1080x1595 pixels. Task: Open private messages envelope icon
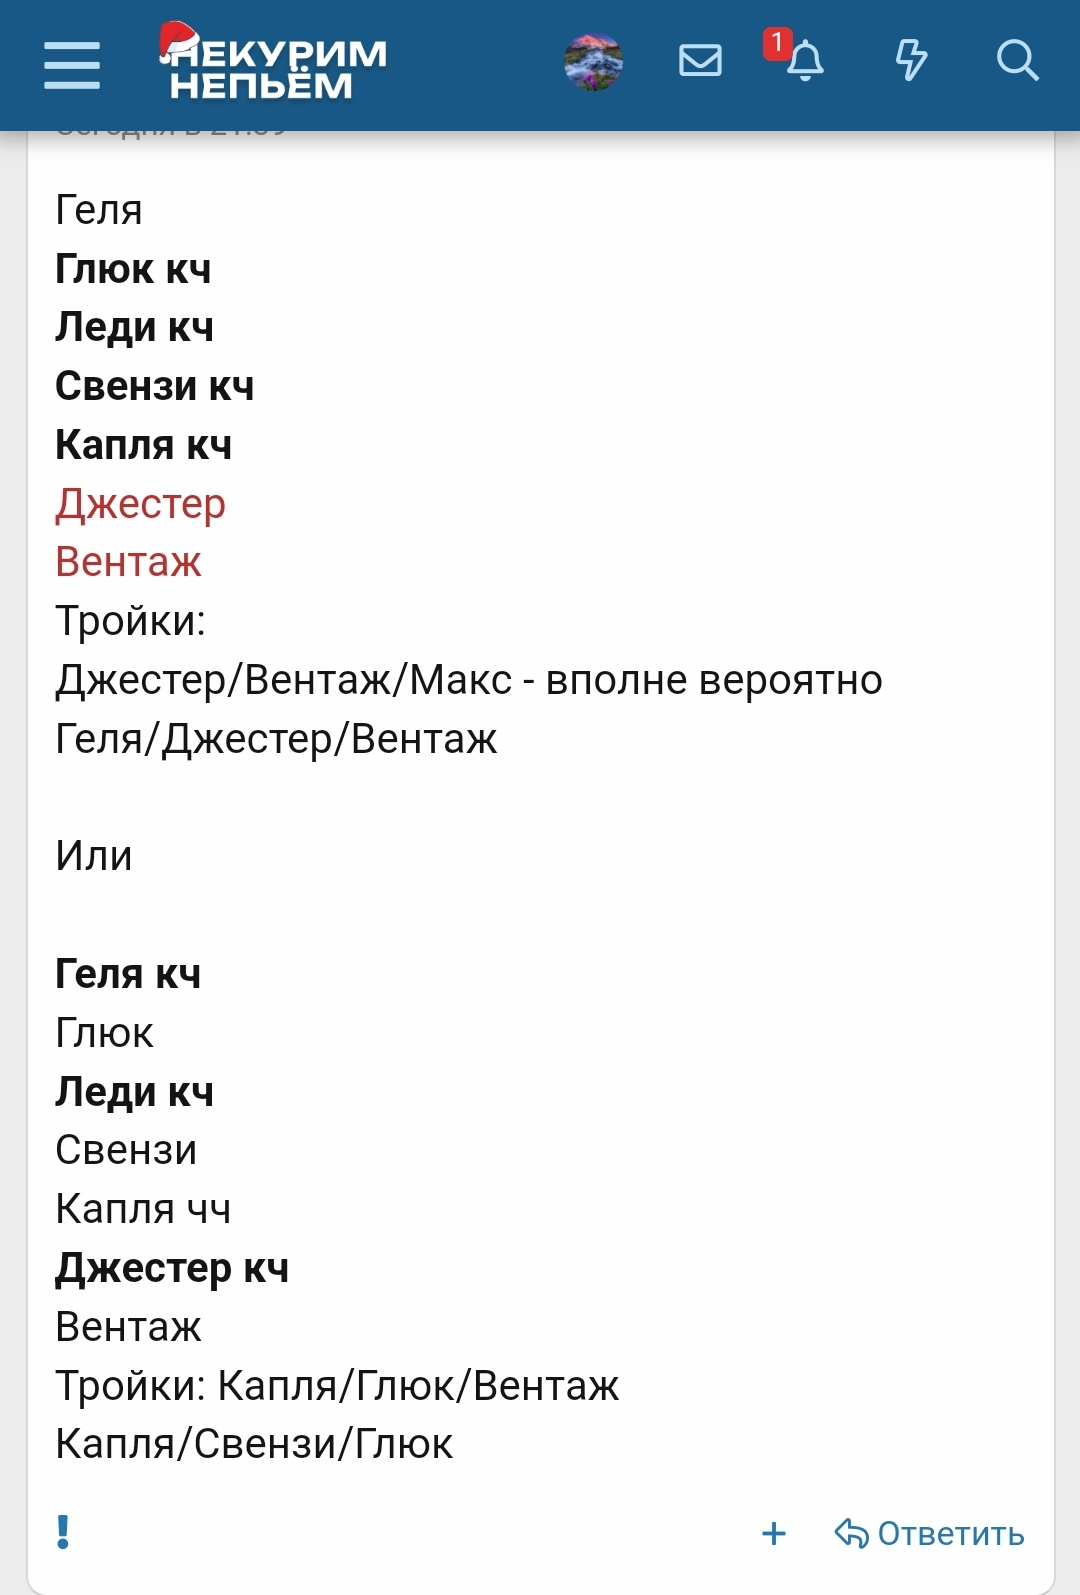click(x=700, y=61)
